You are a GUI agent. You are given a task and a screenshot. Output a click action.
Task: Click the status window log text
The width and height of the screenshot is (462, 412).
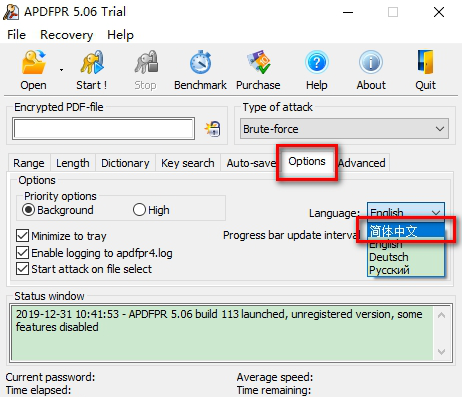tap(219, 320)
